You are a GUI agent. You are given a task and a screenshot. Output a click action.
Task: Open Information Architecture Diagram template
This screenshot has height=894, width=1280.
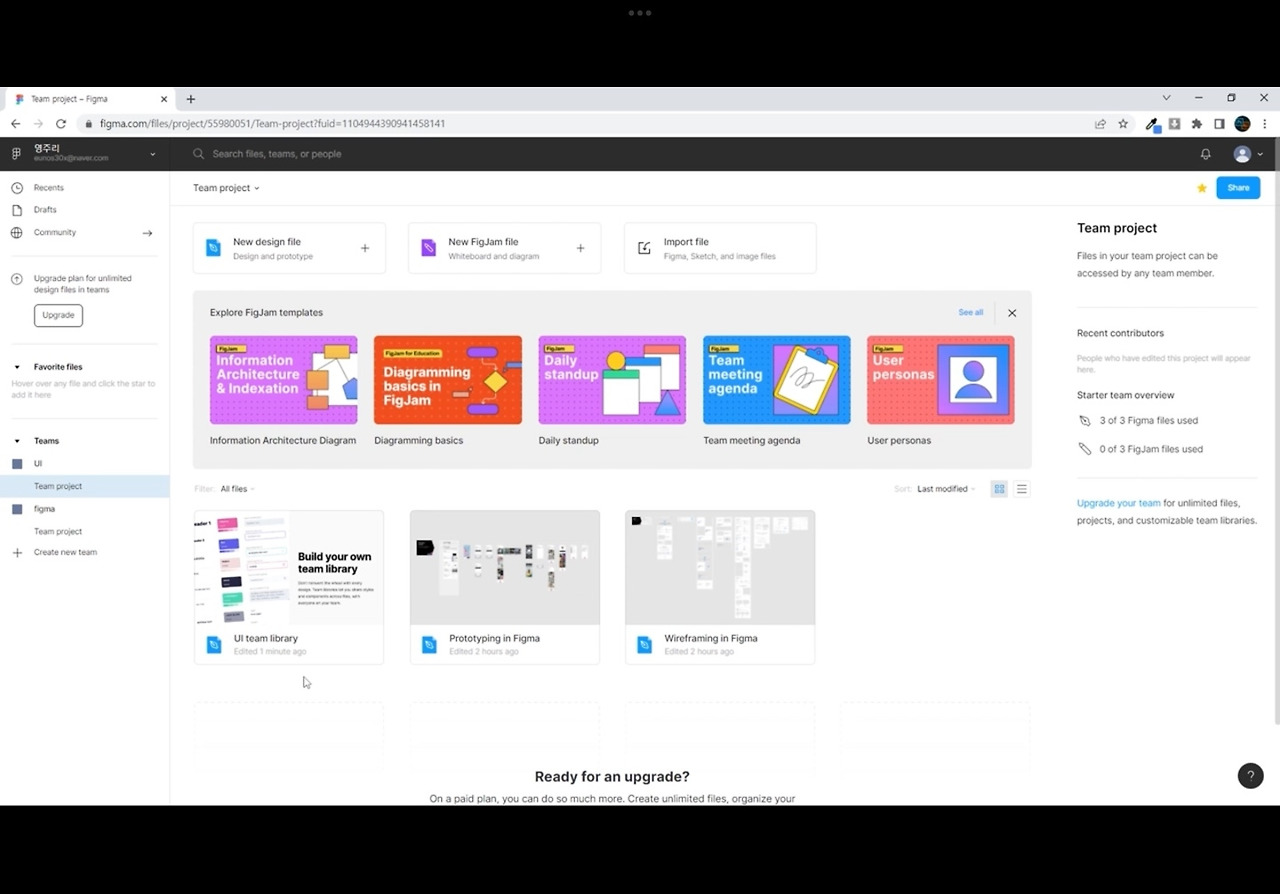(x=283, y=380)
